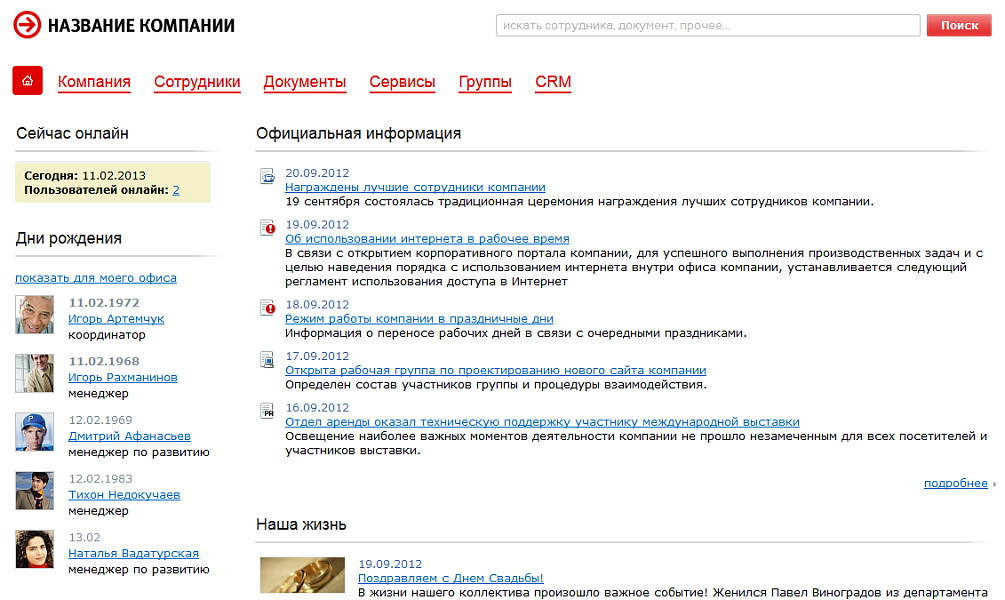Open the Сервисы section
1005x600 pixels.
402,83
